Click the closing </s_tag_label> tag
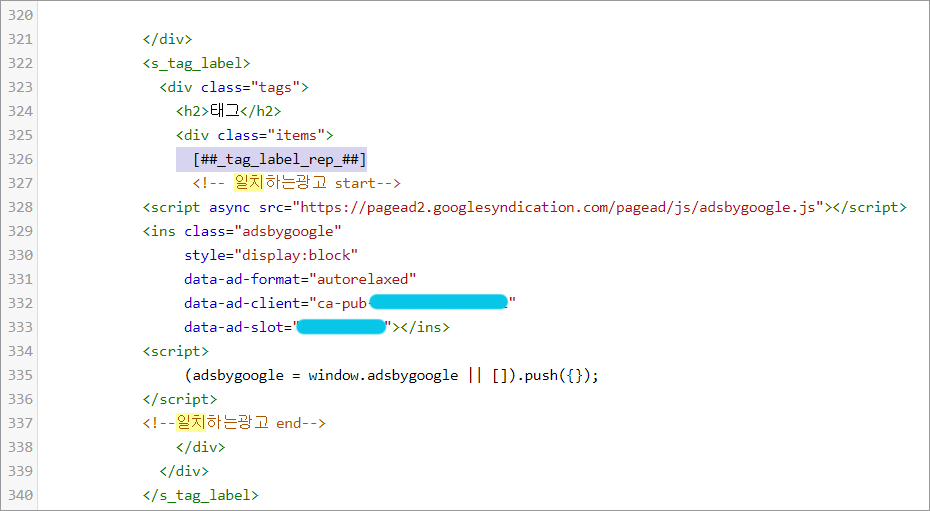930x511 pixels. point(200,496)
